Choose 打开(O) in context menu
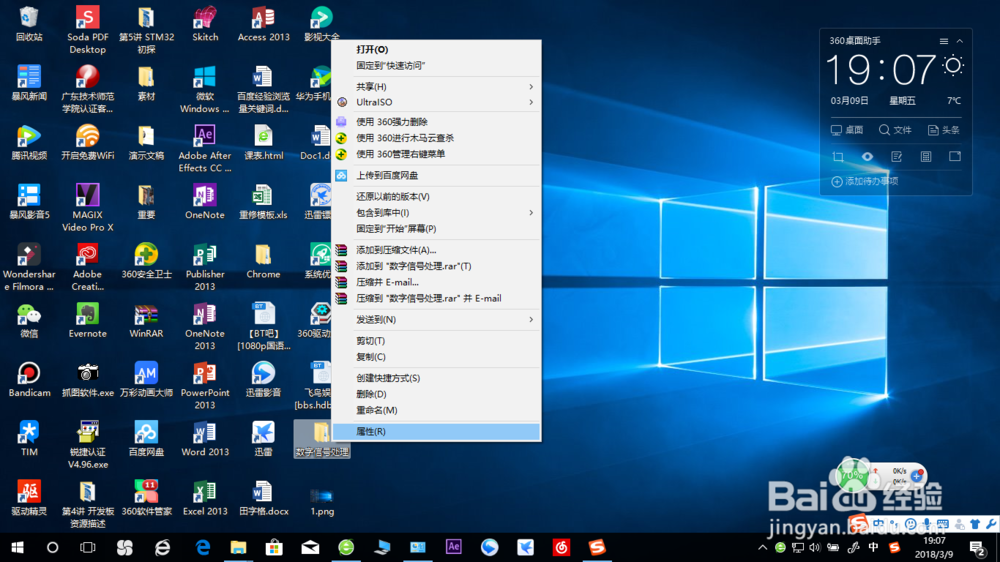Viewport: 1000px width, 562px height. coord(436,49)
